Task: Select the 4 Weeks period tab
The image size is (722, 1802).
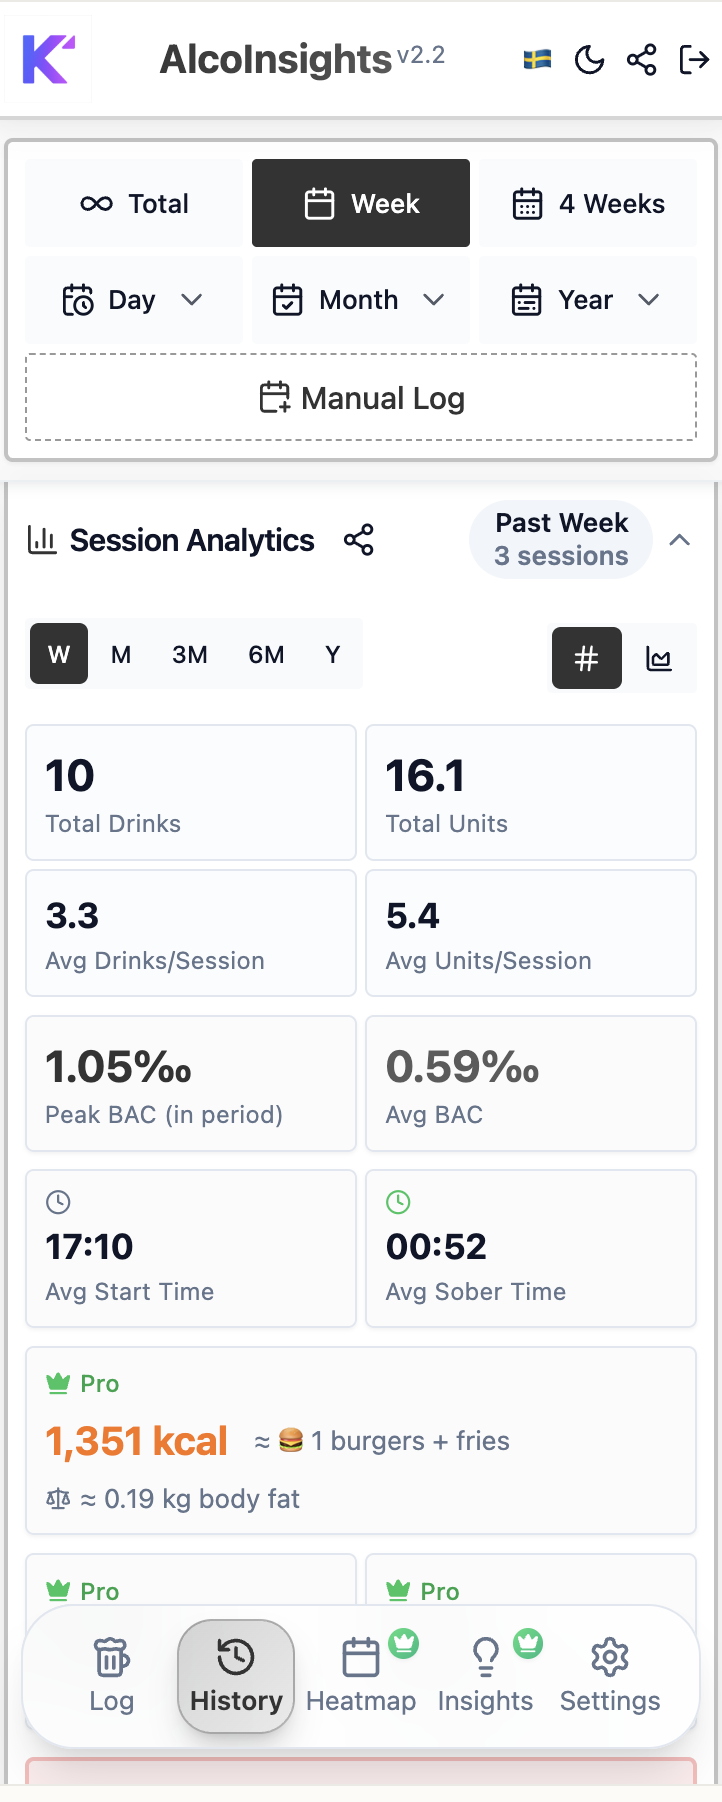Action: pyautogui.click(x=588, y=203)
